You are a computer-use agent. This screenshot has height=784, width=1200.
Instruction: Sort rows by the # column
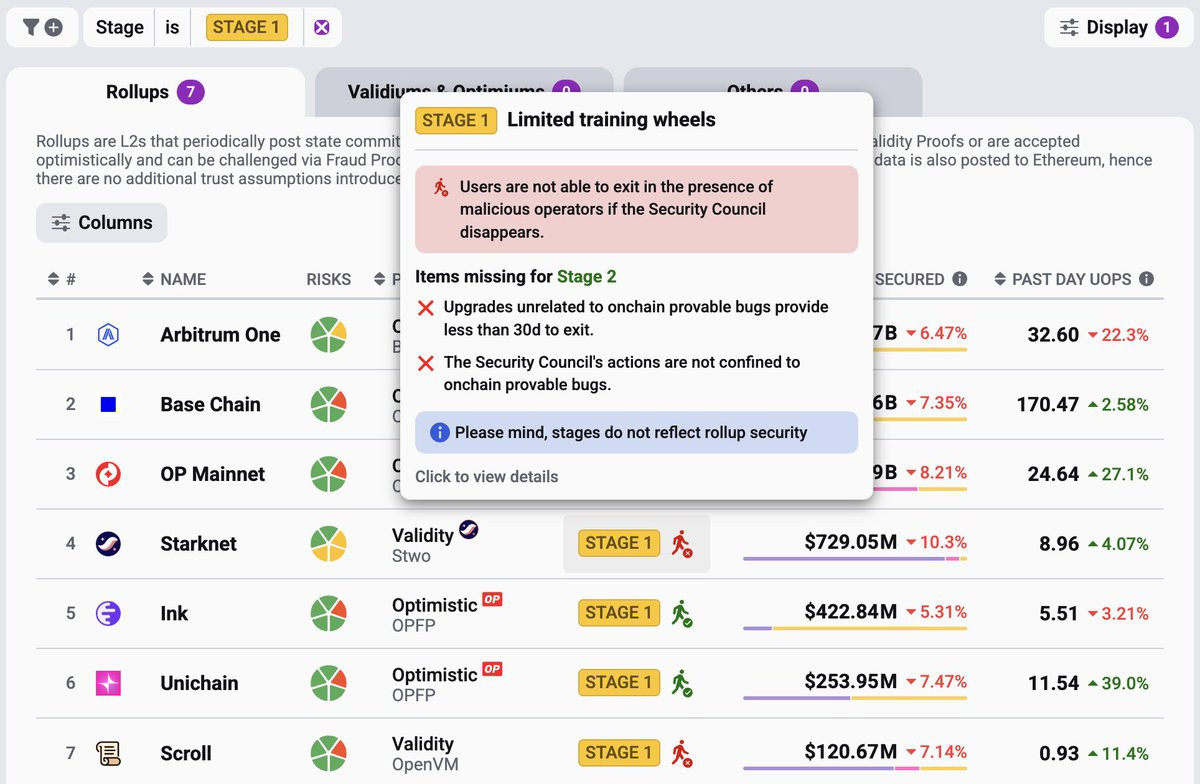pyautogui.click(x=62, y=279)
